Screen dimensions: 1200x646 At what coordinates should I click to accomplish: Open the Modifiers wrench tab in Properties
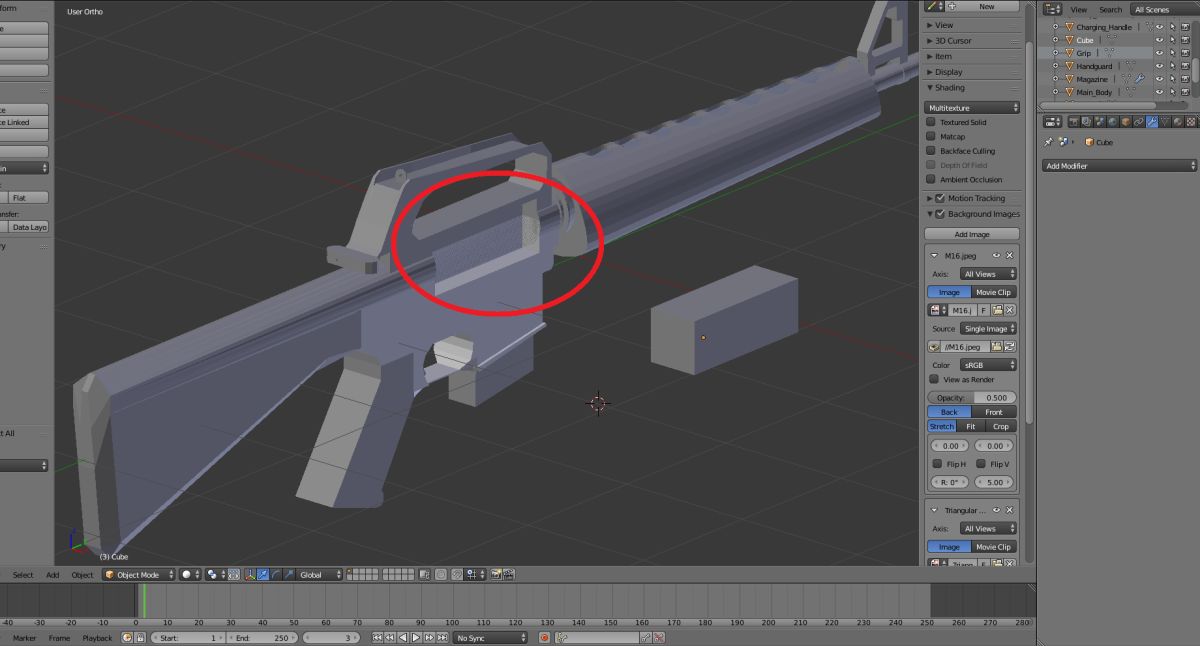(x=1152, y=121)
